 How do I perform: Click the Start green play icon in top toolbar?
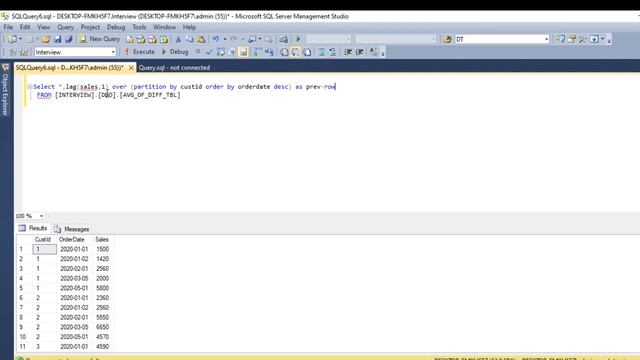[298, 39]
